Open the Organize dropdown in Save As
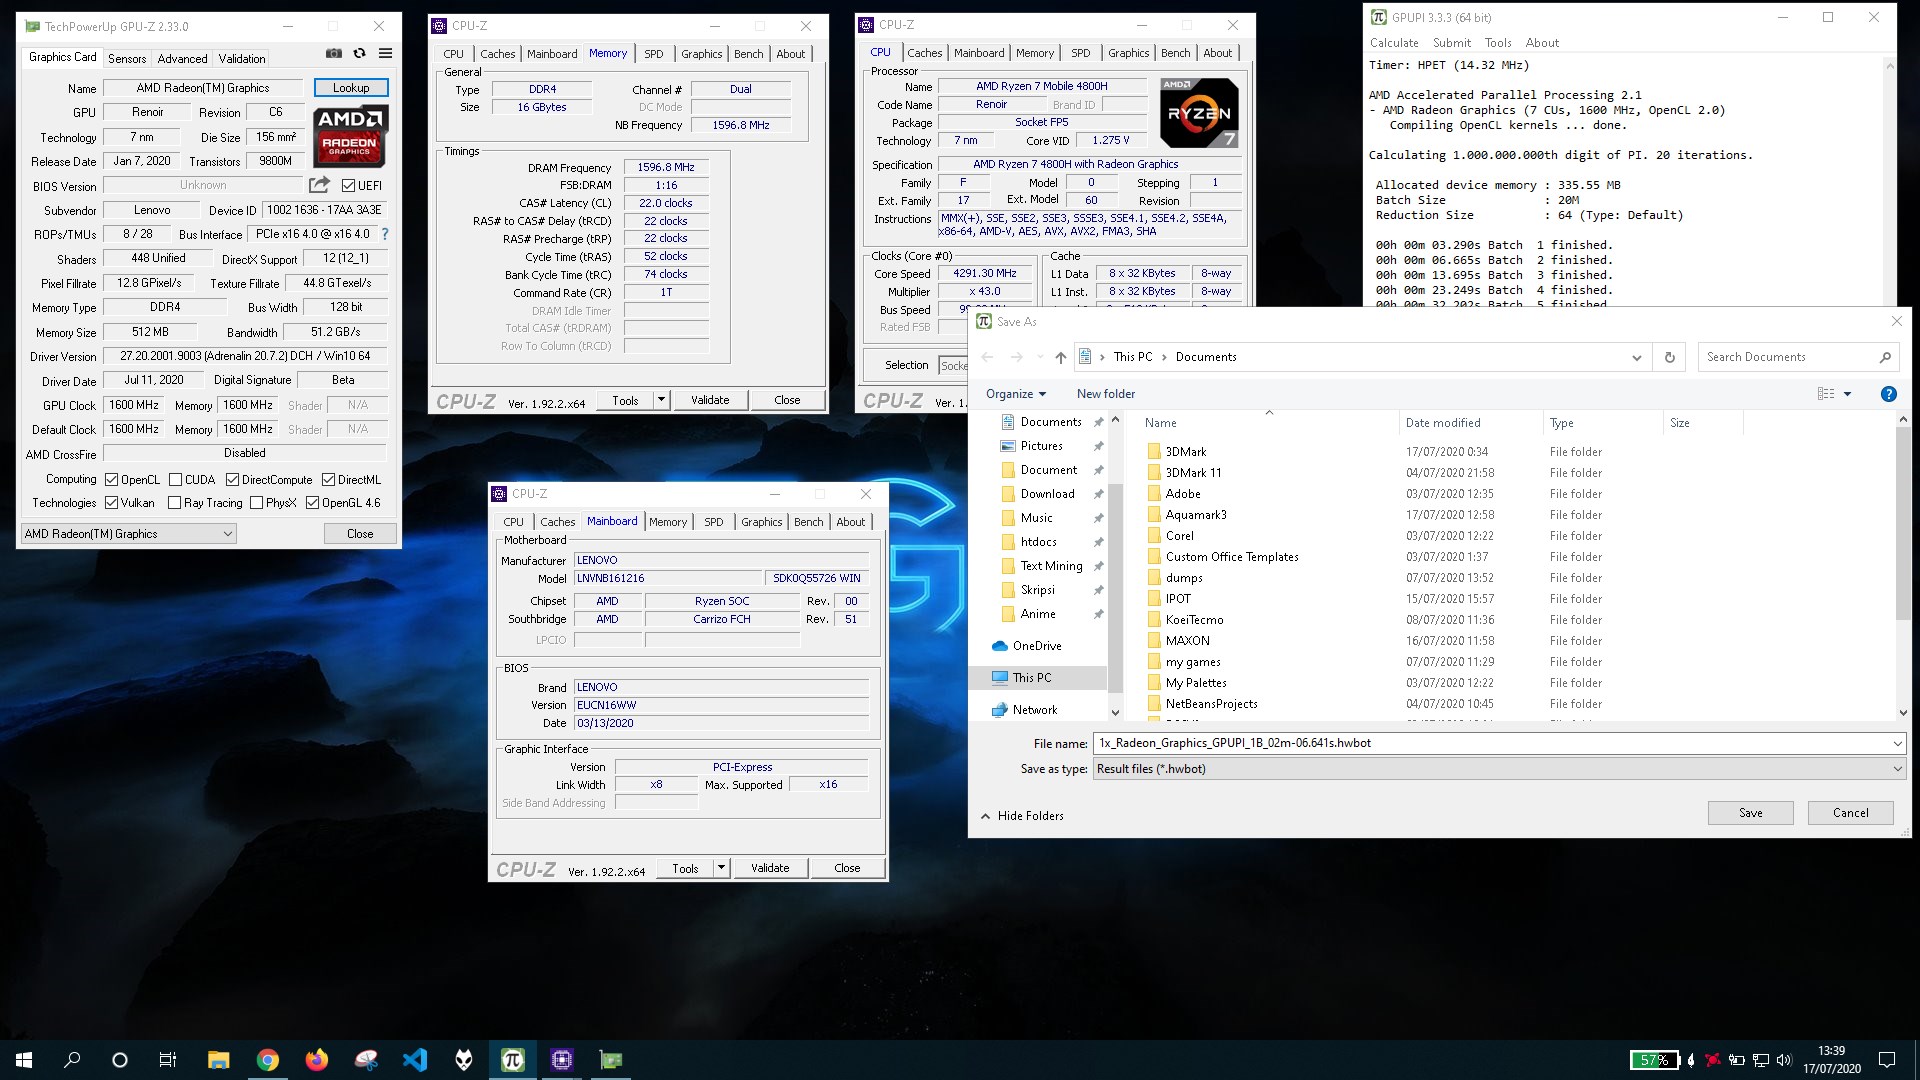Screen dimensions: 1920x1080 1016,394
